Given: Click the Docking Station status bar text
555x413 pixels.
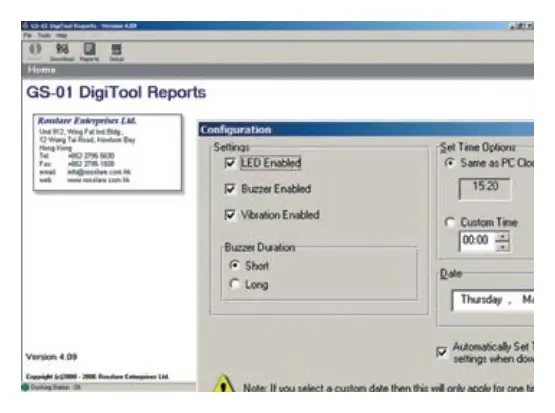Looking at the screenshot, I should pos(56,387).
